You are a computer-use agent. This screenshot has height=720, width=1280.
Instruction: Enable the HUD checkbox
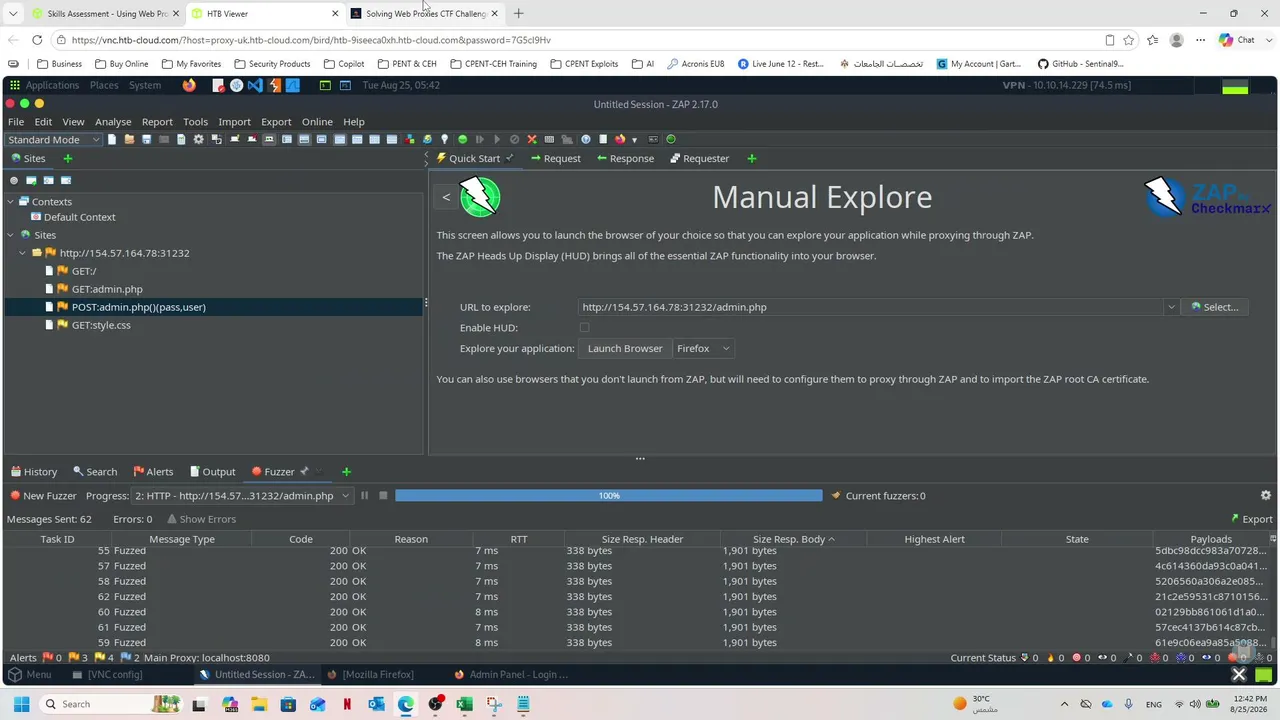pos(585,328)
